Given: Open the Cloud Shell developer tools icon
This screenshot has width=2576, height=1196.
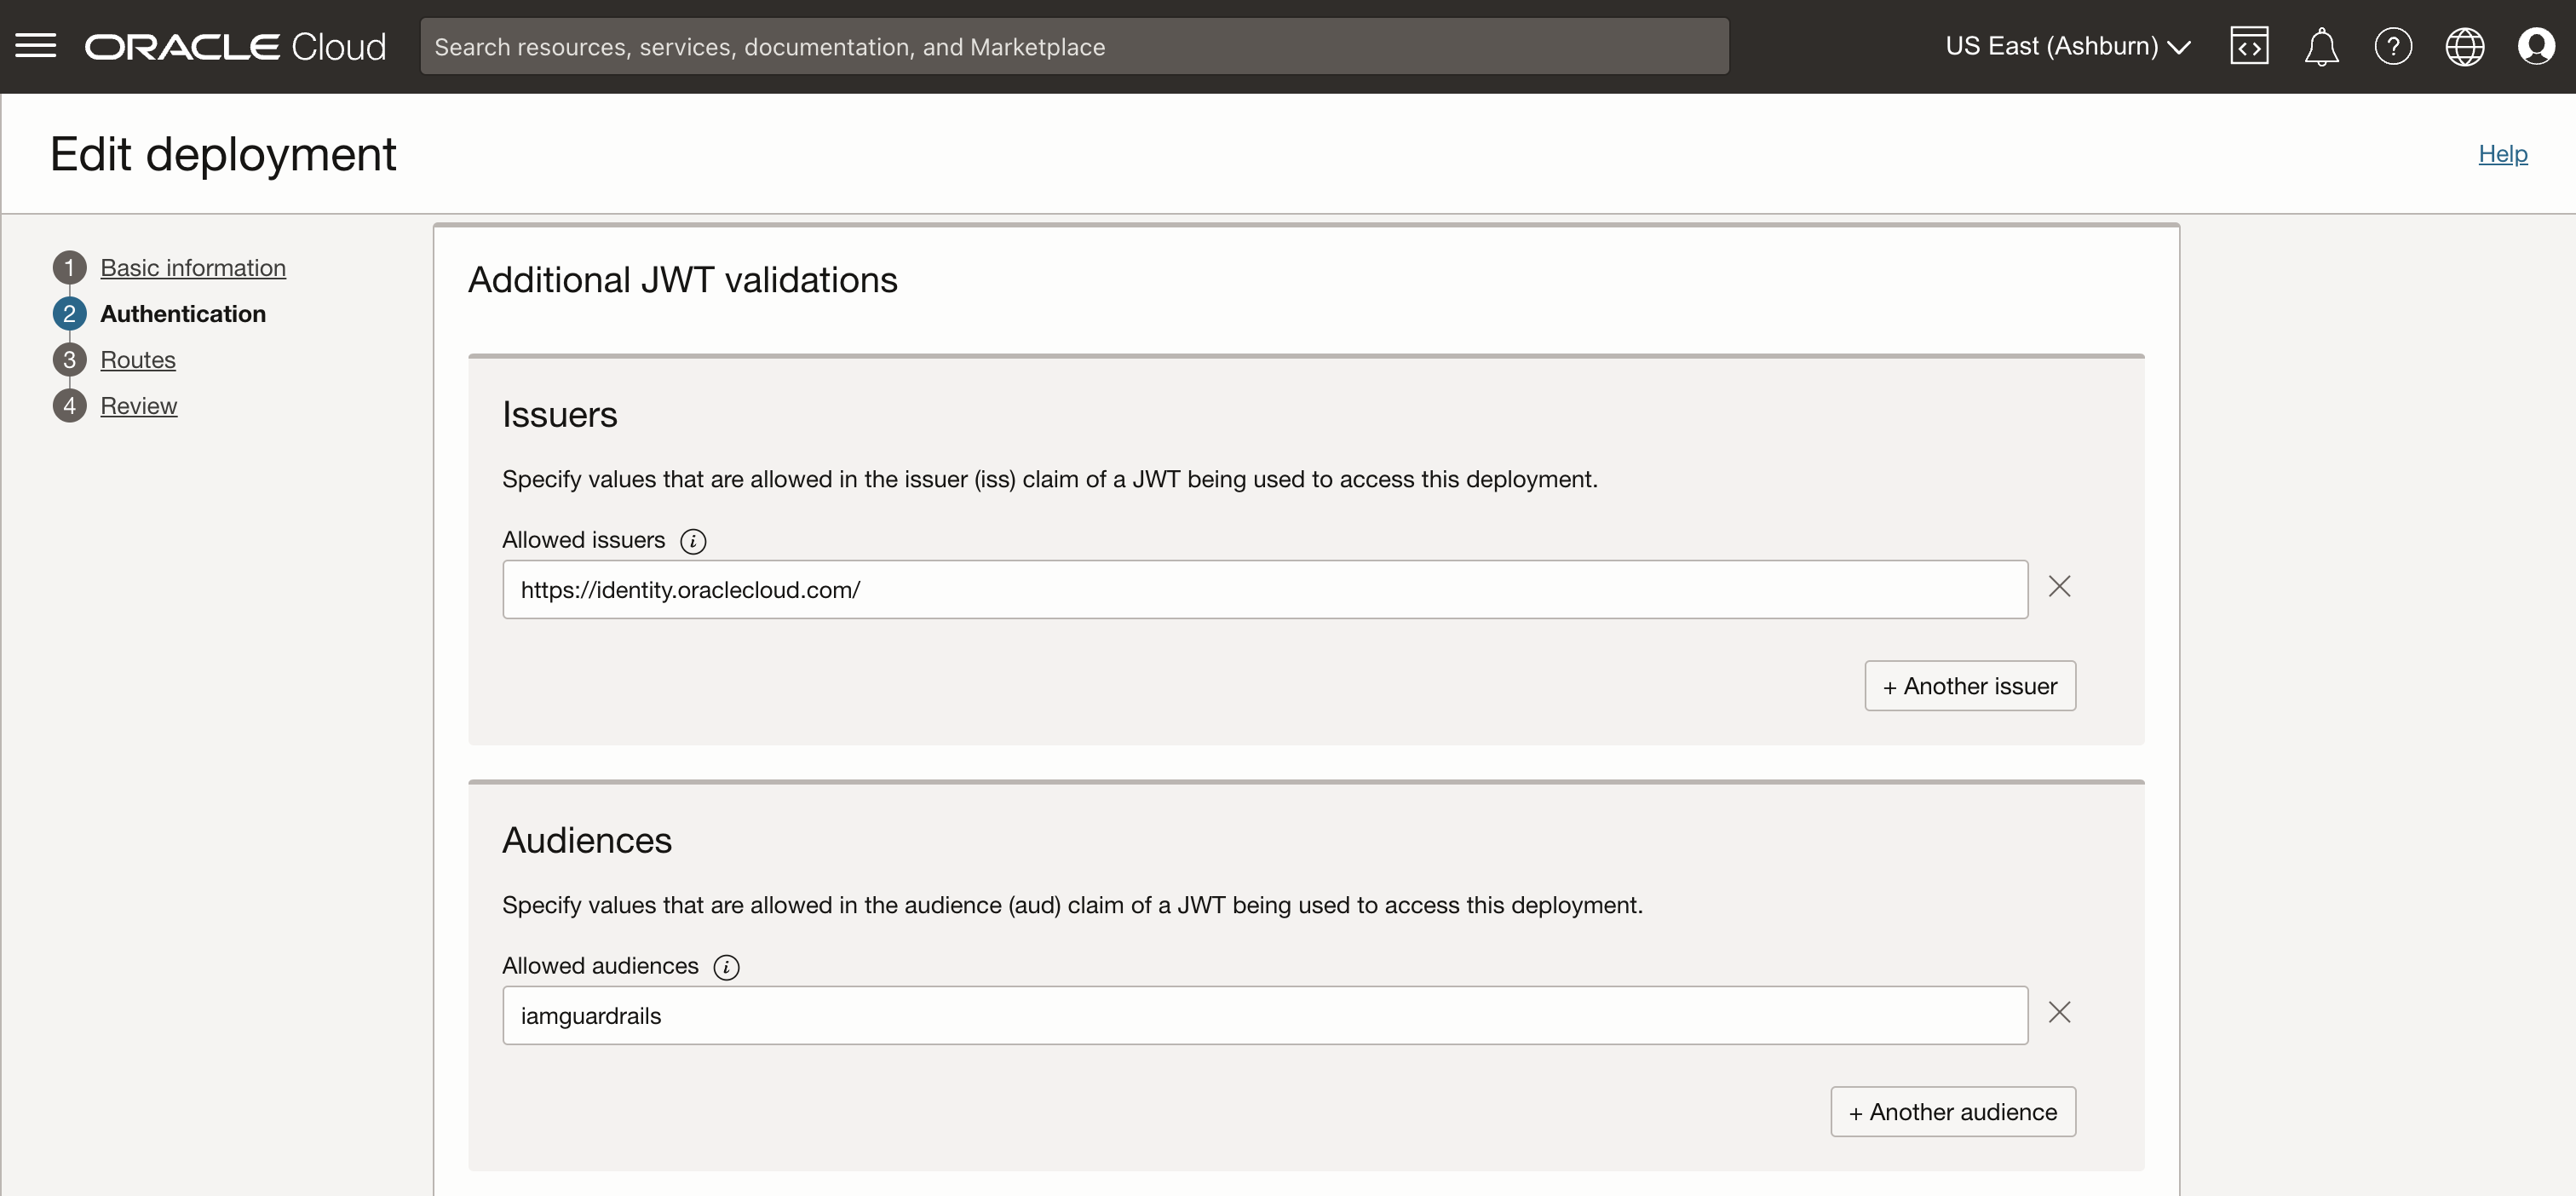Looking at the screenshot, I should coord(2249,46).
